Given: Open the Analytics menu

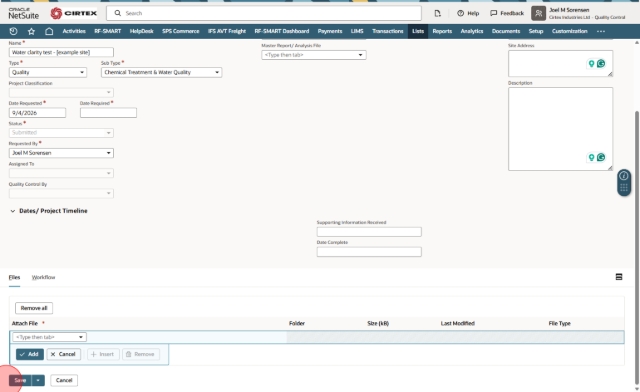Looking at the screenshot, I should click(x=472, y=31).
